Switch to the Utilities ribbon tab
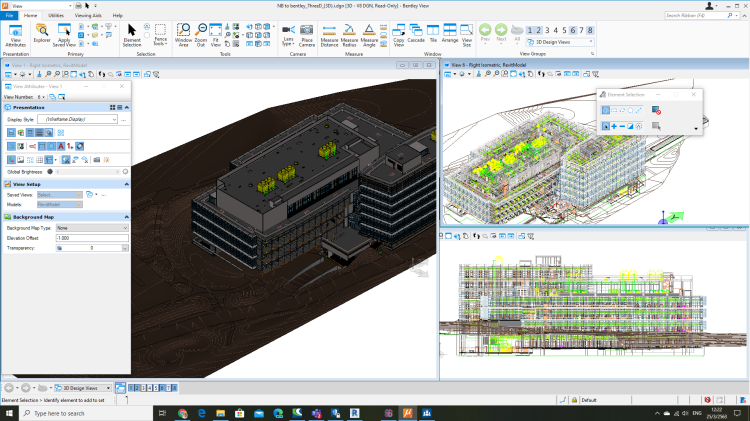 point(55,16)
